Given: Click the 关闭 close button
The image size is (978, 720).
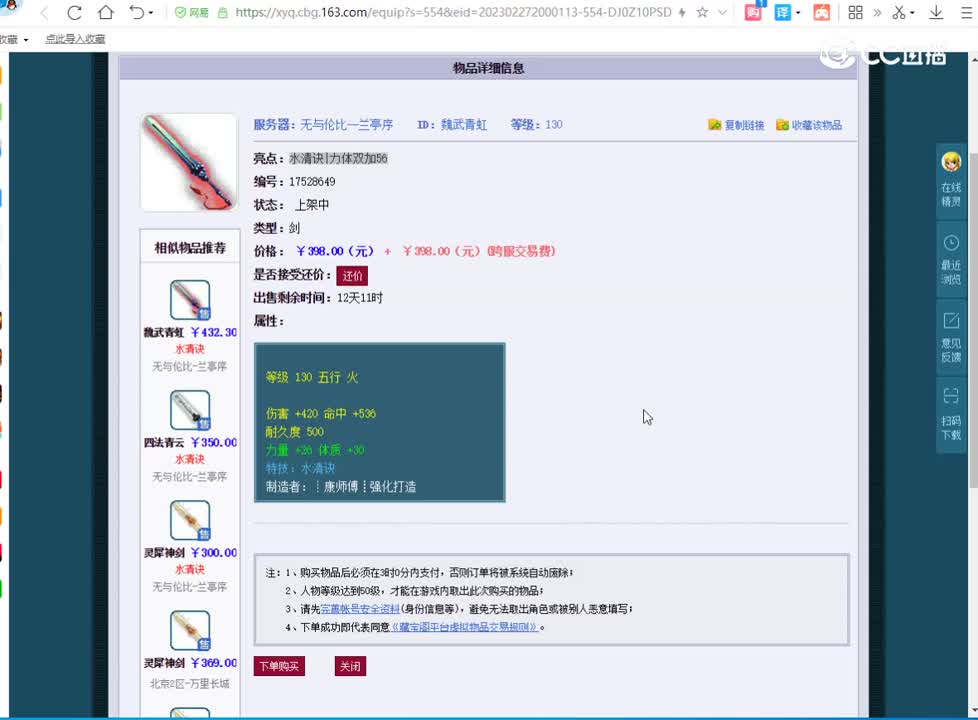Looking at the screenshot, I should [x=350, y=666].
